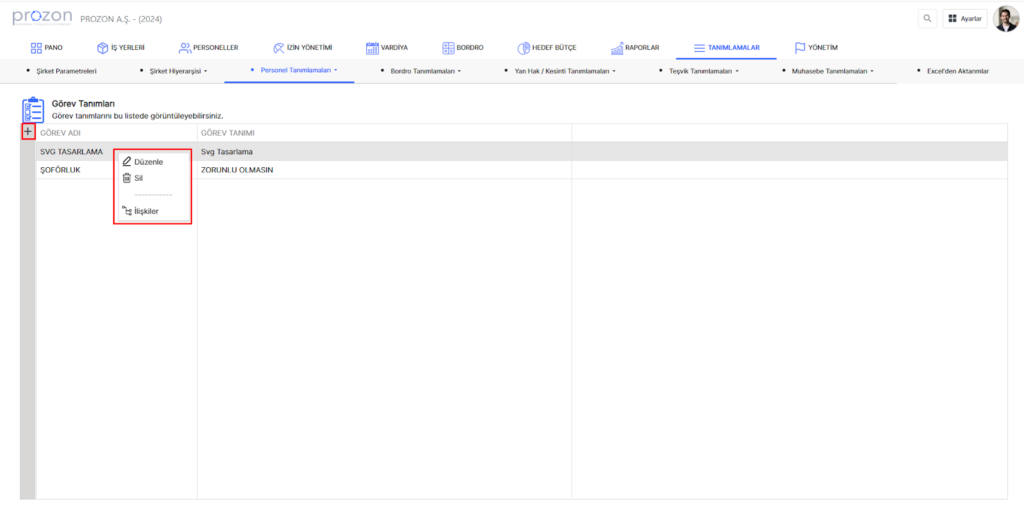The height and width of the screenshot is (506, 1024).
Task: Expand Yan Hak / Kesinti Tanımlamaları menu
Action: (564, 71)
